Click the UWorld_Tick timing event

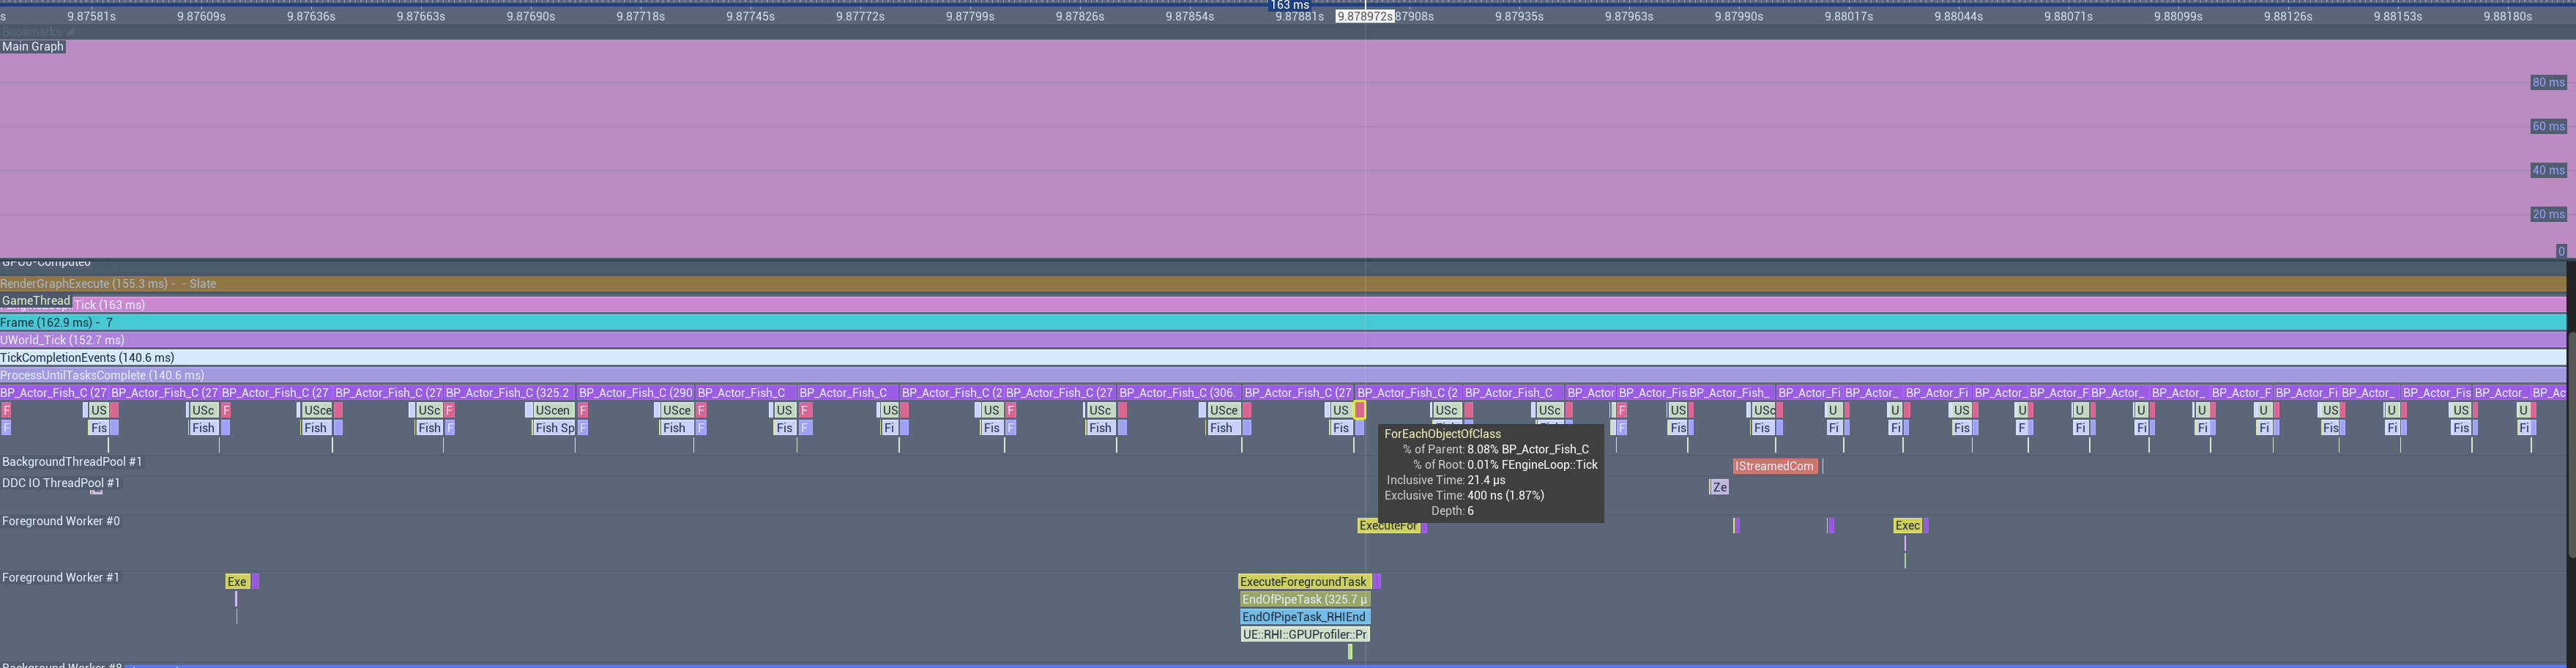[x=1283, y=341]
